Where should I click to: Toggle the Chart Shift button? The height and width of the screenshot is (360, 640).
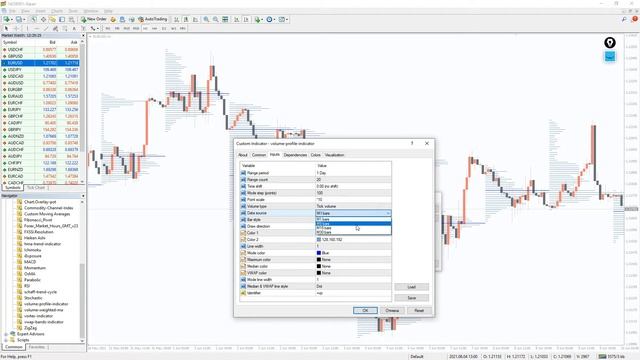coord(246,19)
